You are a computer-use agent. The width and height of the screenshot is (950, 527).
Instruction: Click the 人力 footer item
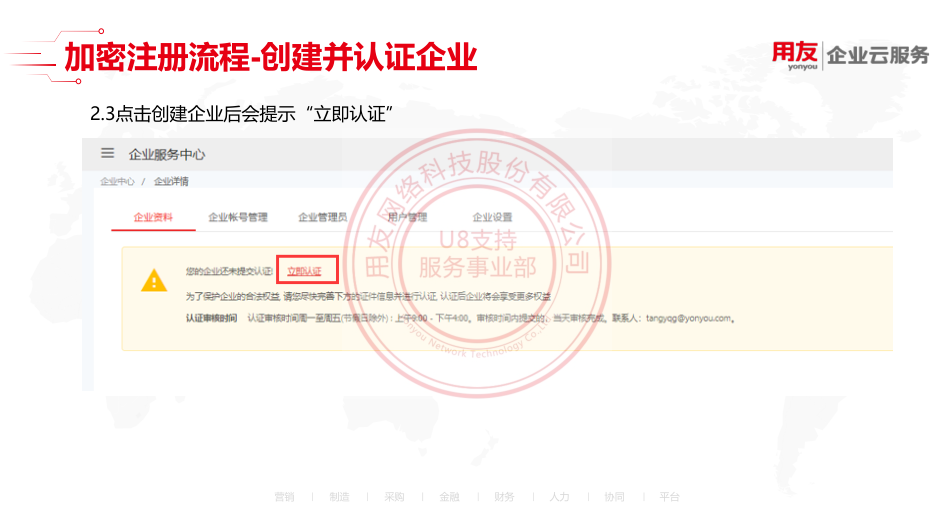click(559, 497)
